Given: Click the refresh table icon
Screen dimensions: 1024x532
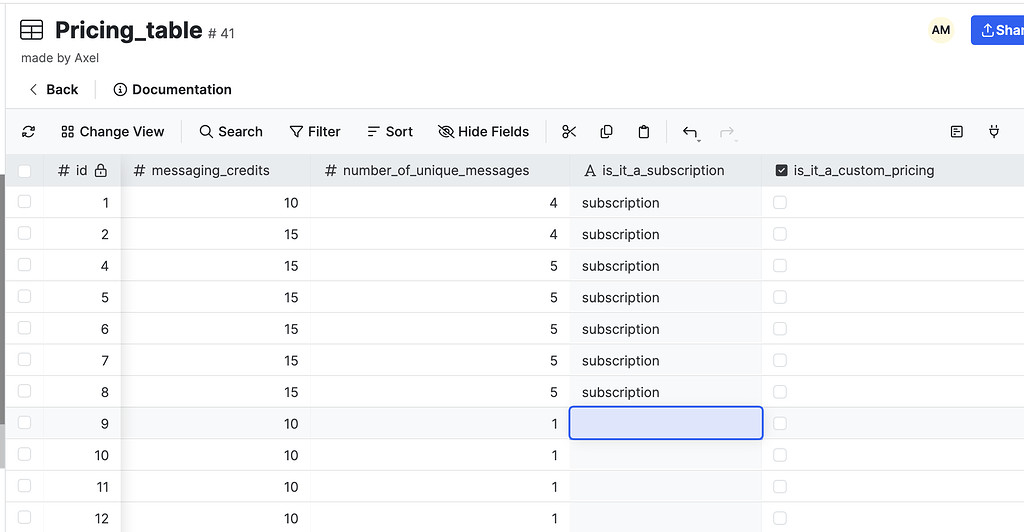Looking at the screenshot, I should 28,132.
